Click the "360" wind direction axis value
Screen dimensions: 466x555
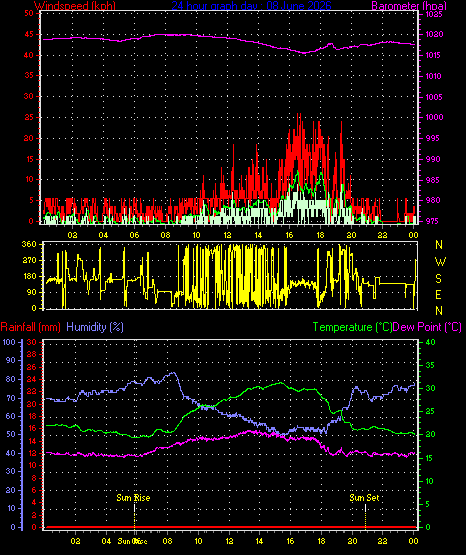pyautogui.click(x=29, y=244)
